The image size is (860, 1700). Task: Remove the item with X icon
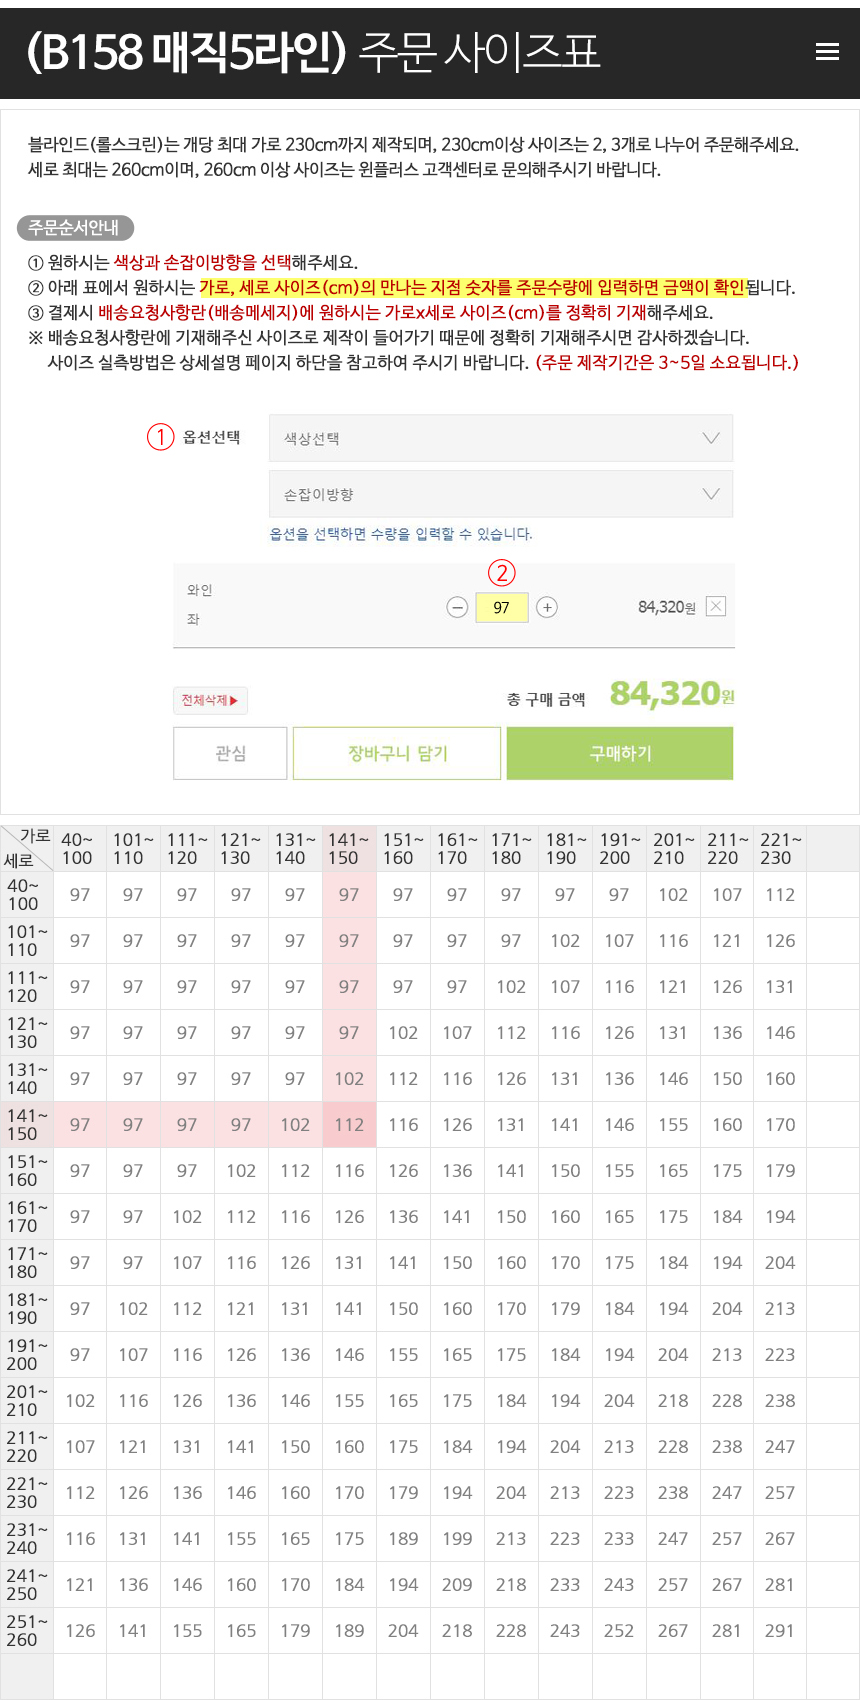point(716,606)
